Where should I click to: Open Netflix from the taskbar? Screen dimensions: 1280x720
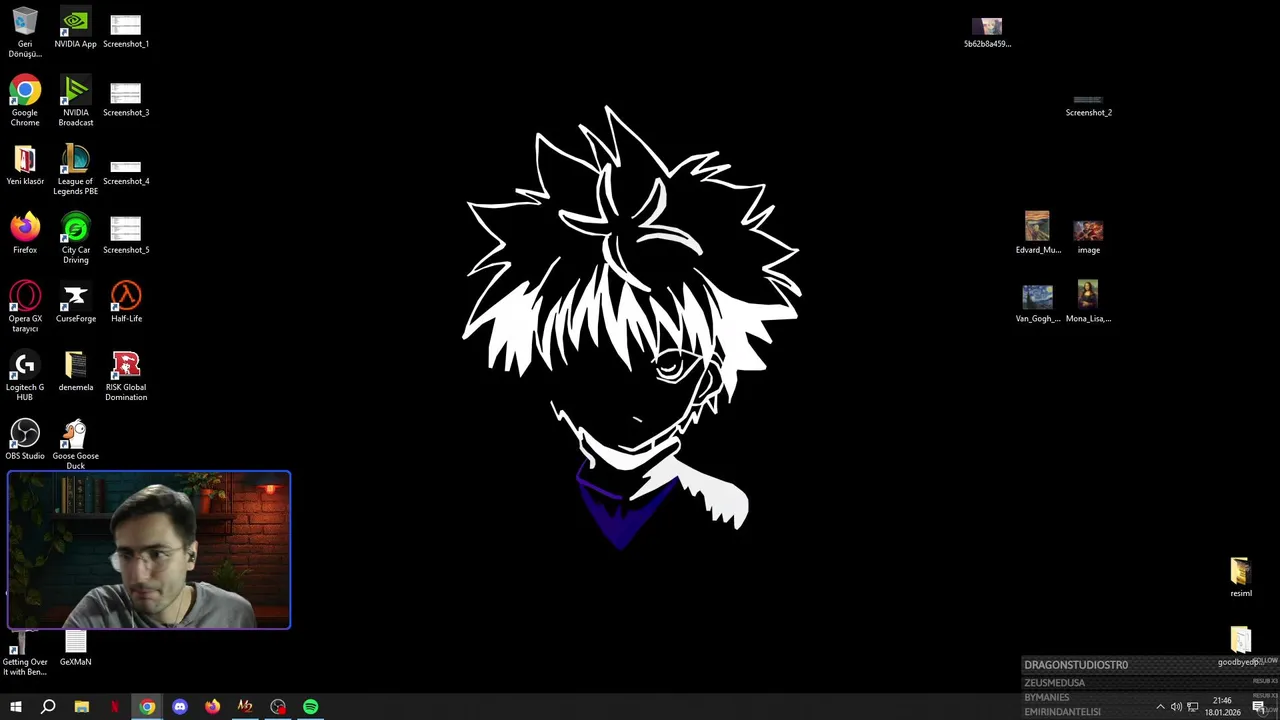coord(114,707)
